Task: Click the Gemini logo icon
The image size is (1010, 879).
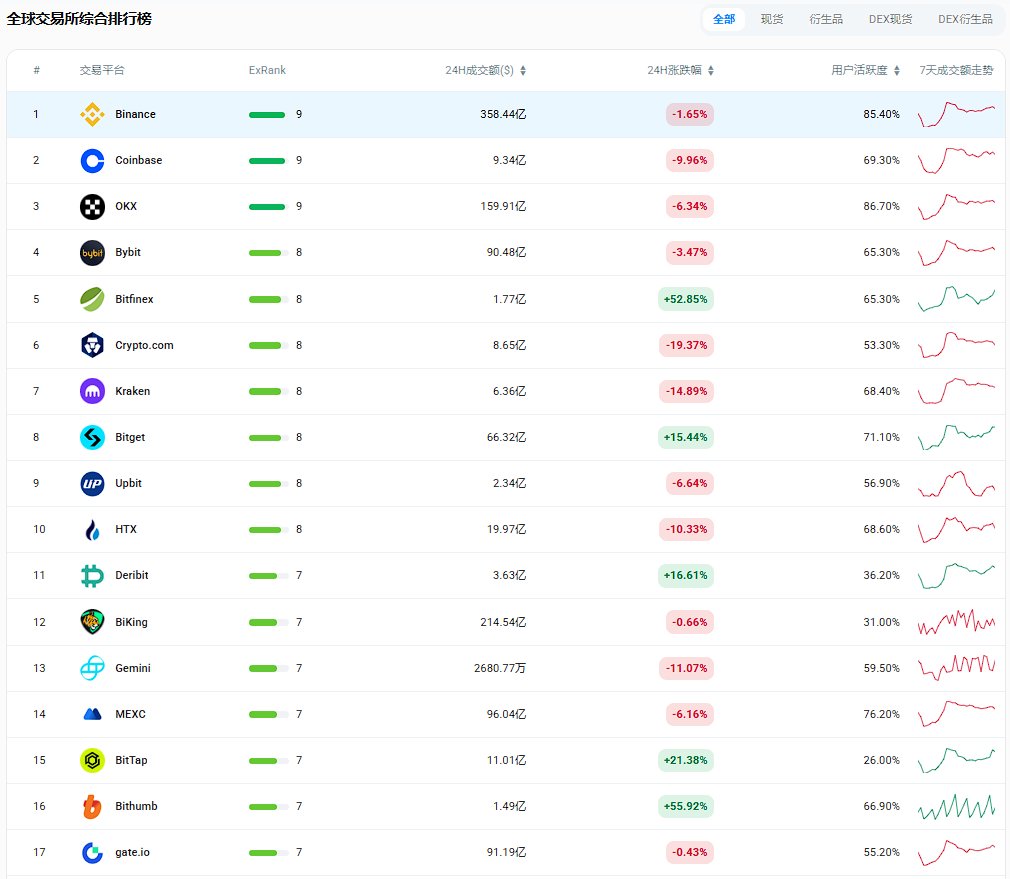Action: pyautogui.click(x=92, y=668)
